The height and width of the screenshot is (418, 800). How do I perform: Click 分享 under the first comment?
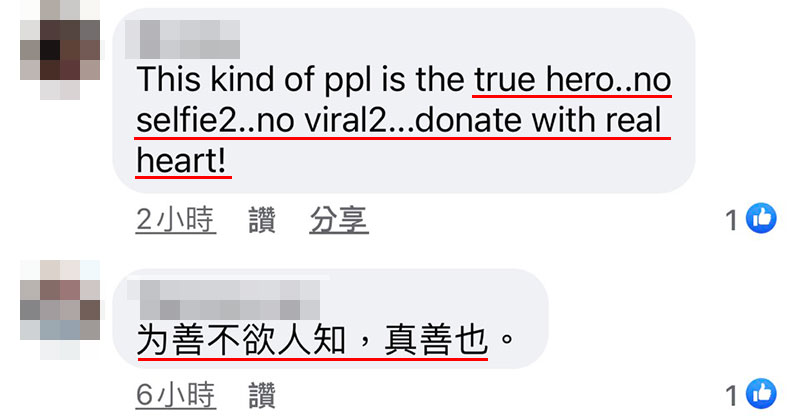coord(339,220)
